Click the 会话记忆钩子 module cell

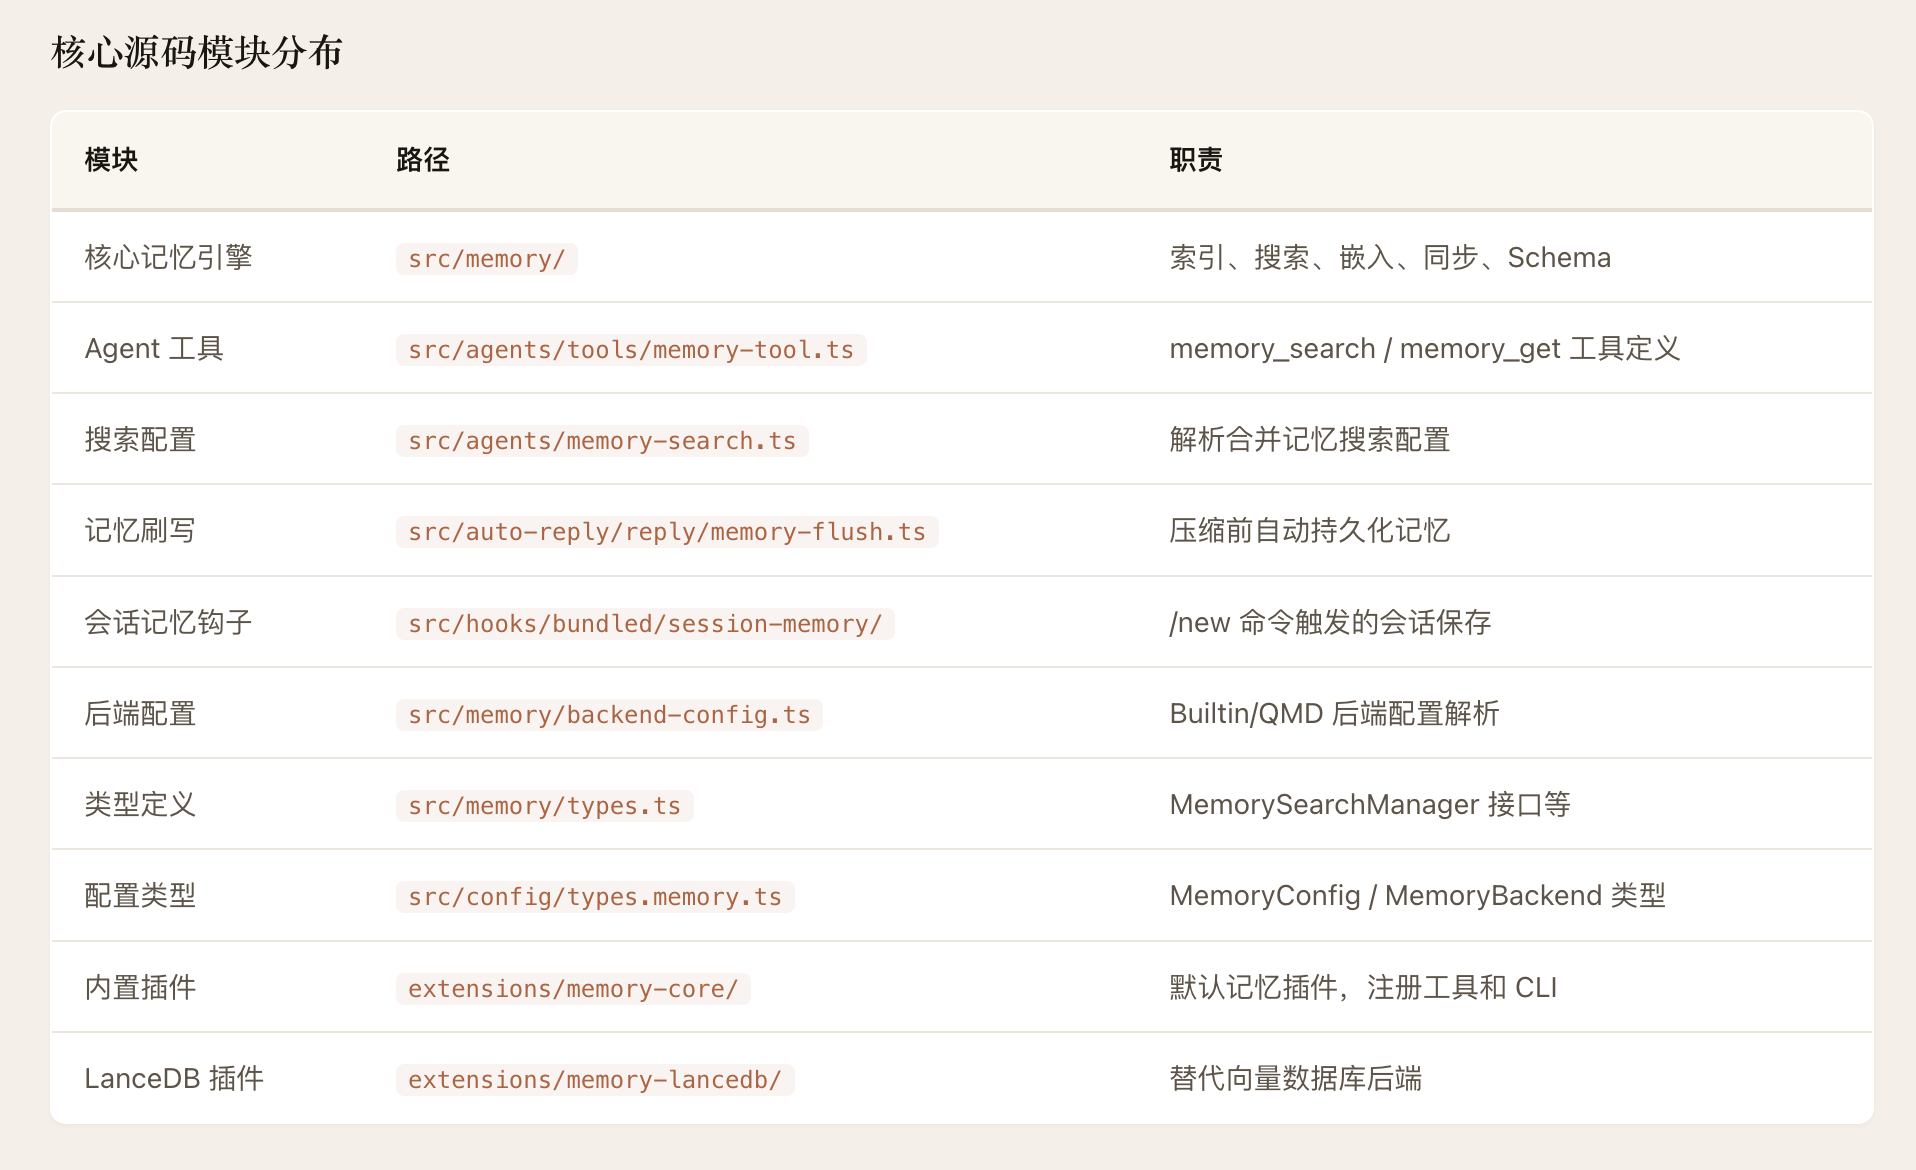click(168, 623)
